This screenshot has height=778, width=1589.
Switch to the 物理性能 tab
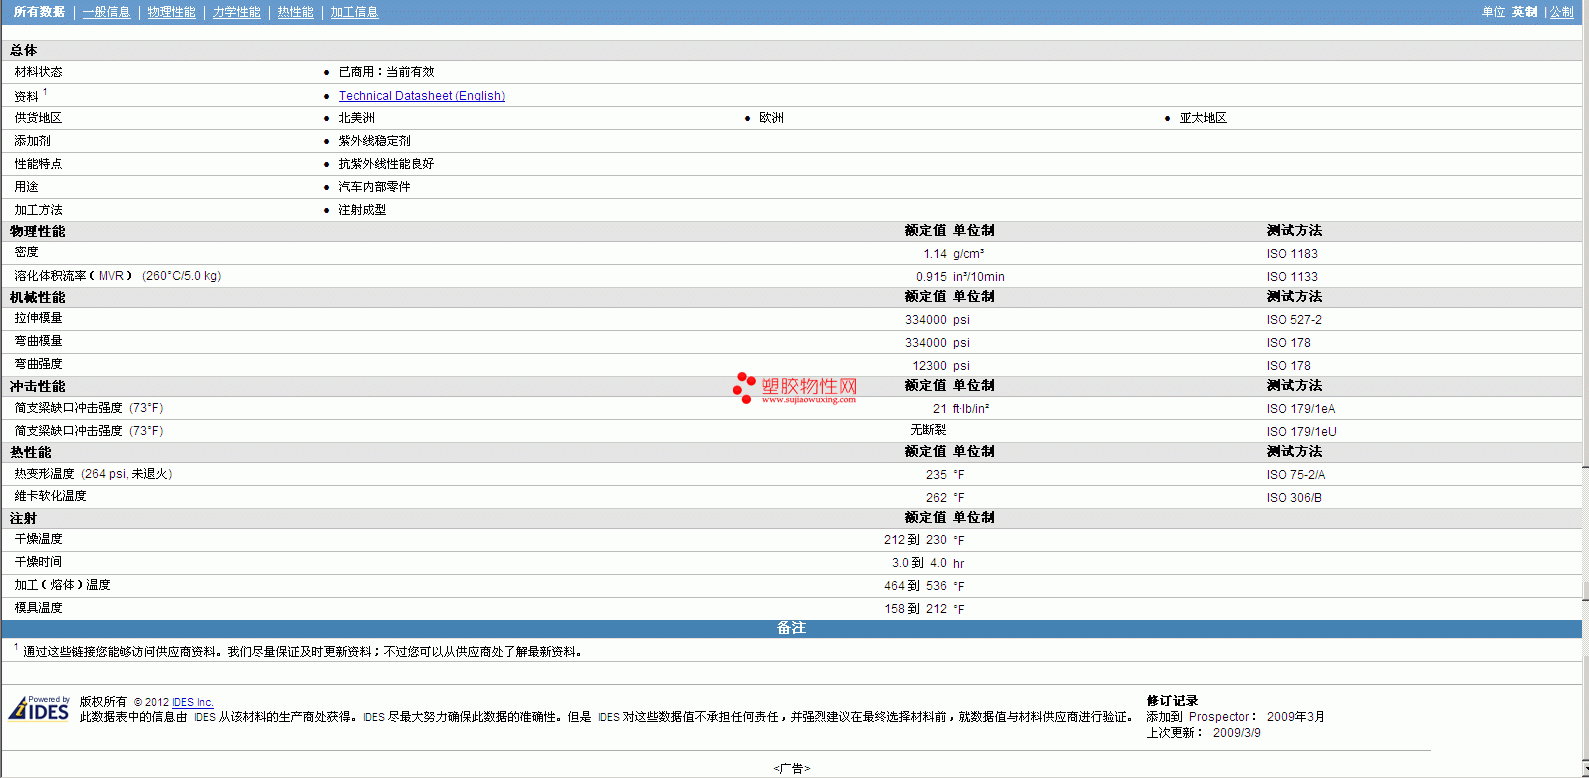tap(171, 12)
